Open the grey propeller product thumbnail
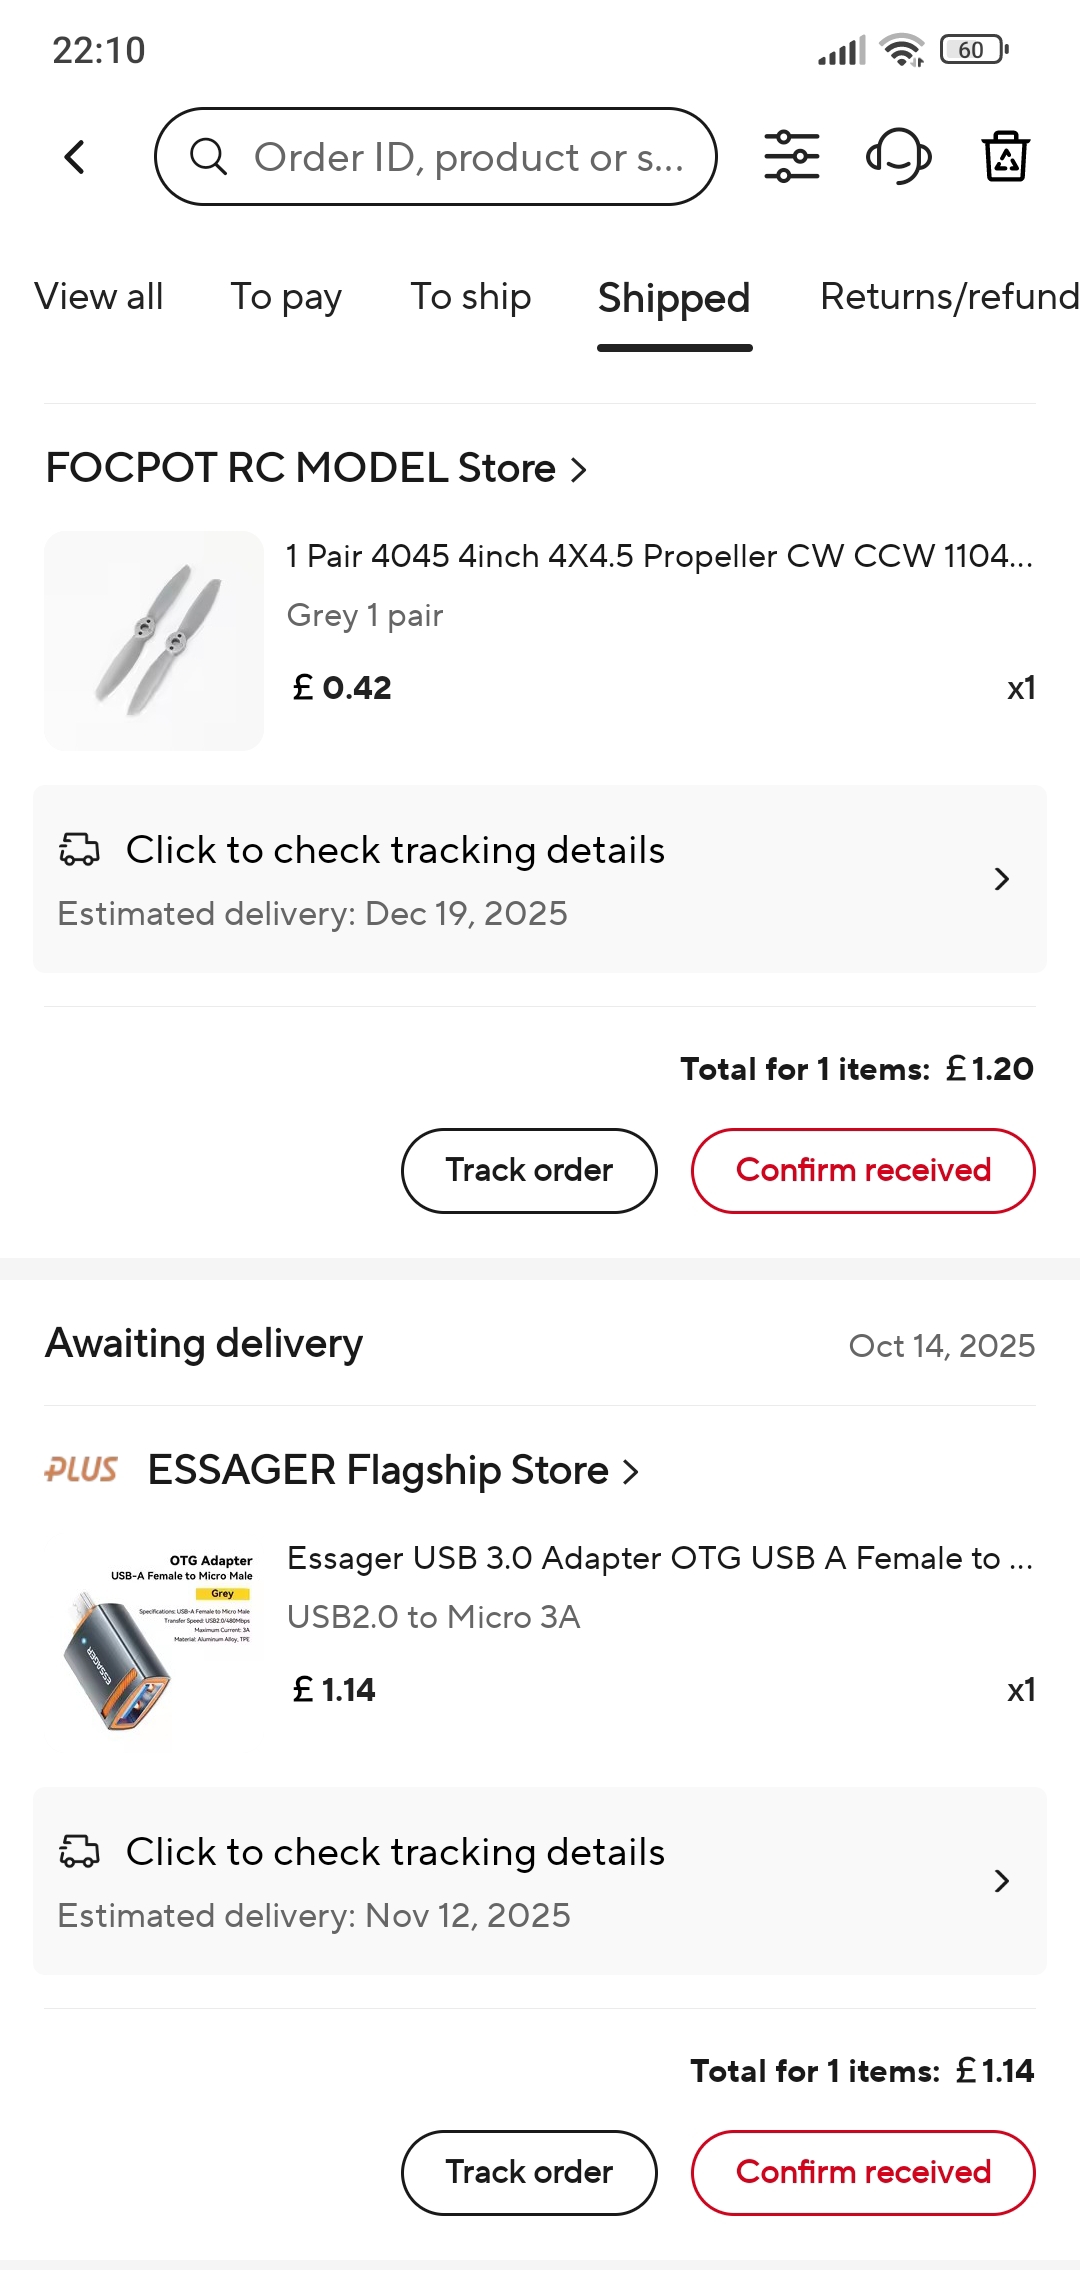1080x2277 pixels. [154, 641]
